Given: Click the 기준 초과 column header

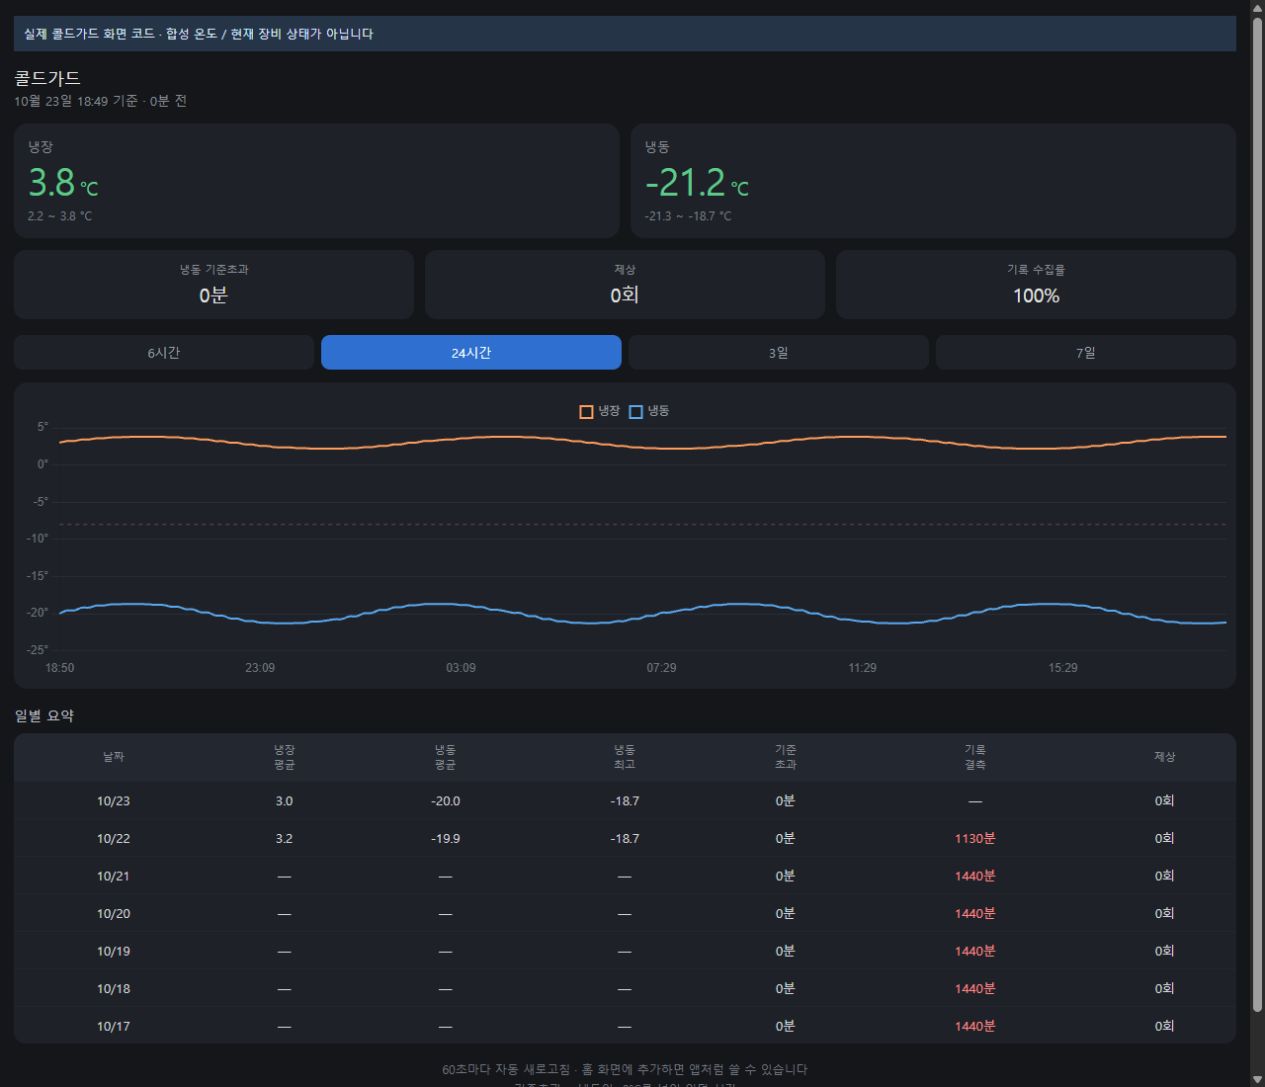Looking at the screenshot, I should [x=785, y=757].
